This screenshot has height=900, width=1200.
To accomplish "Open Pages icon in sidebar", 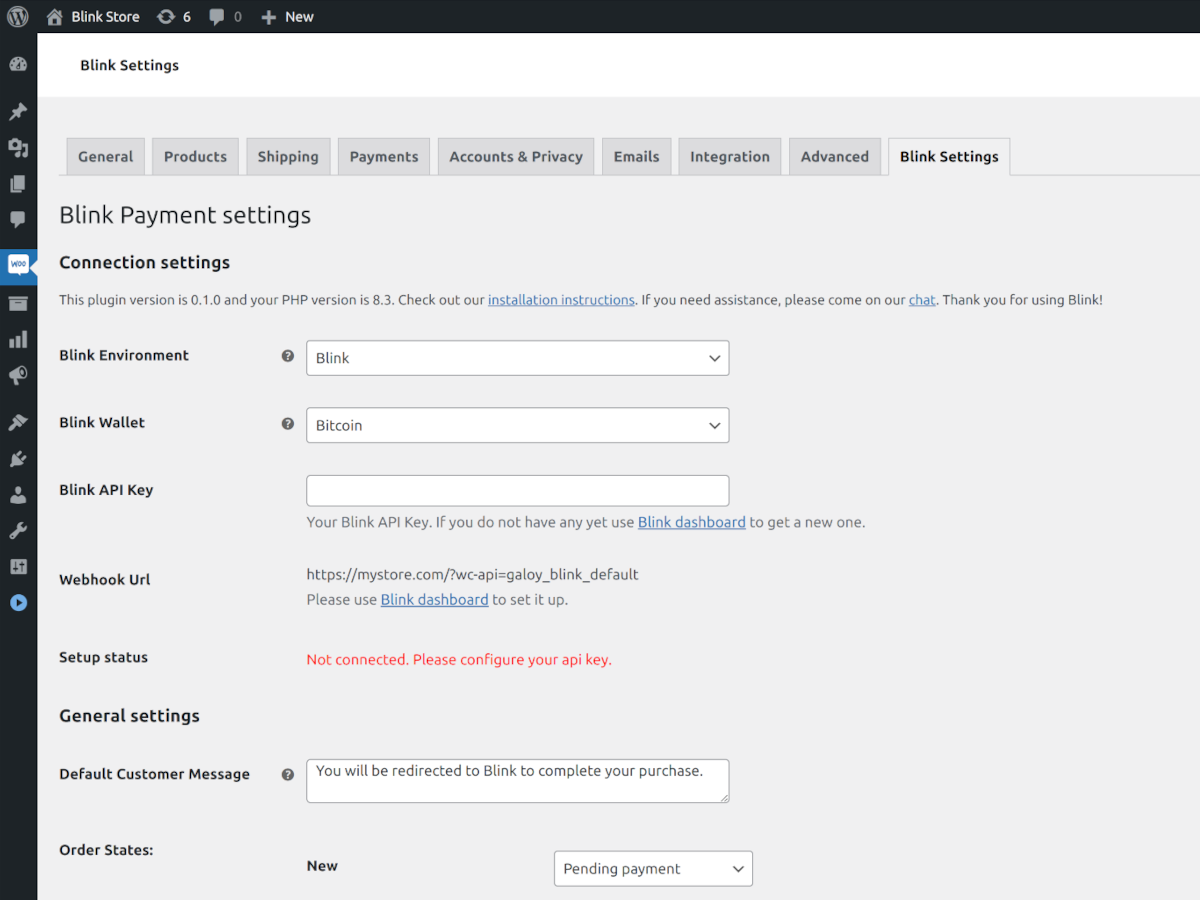I will point(18,184).
